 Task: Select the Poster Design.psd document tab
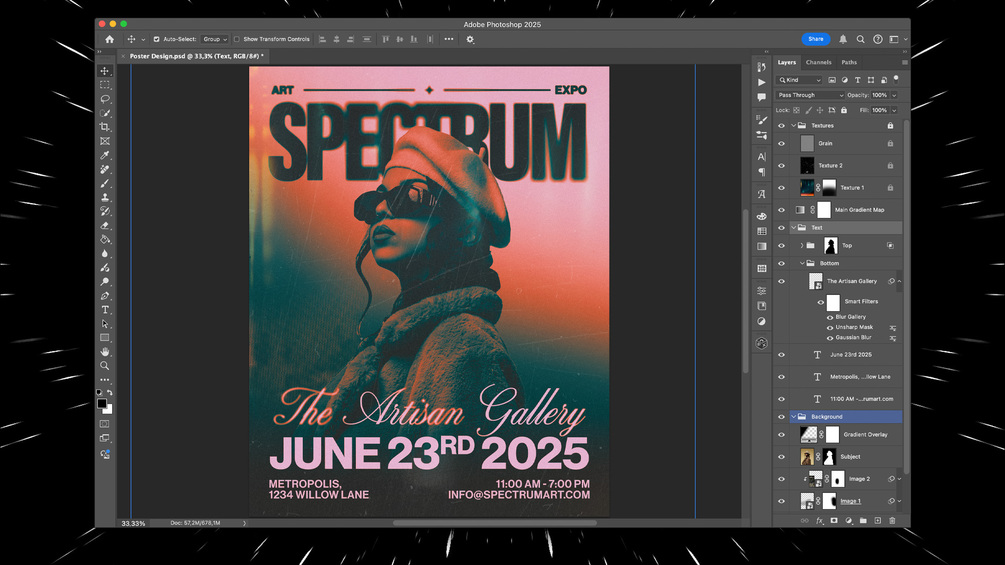click(195, 56)
